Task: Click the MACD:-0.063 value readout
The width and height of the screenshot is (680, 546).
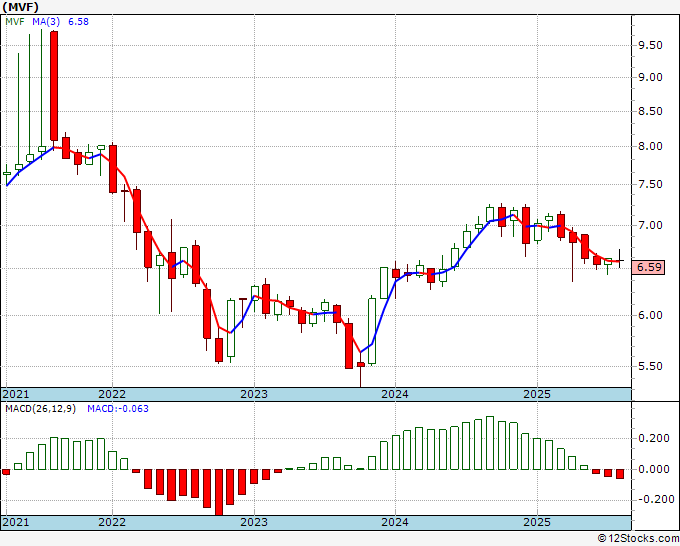Action: pos(118,409)
